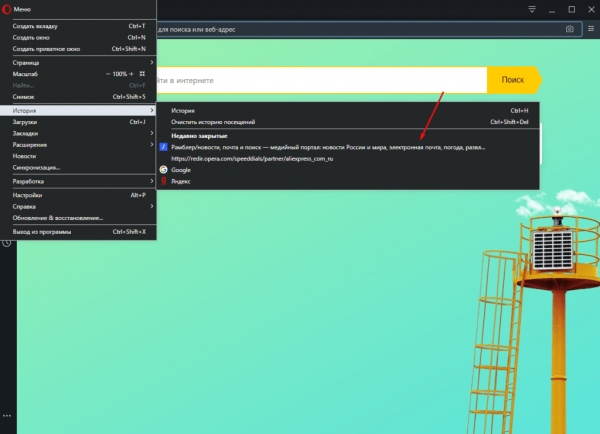Click the Google favicon in recently closed list
The width and height of the screenshot is (600, 434).
163,170
